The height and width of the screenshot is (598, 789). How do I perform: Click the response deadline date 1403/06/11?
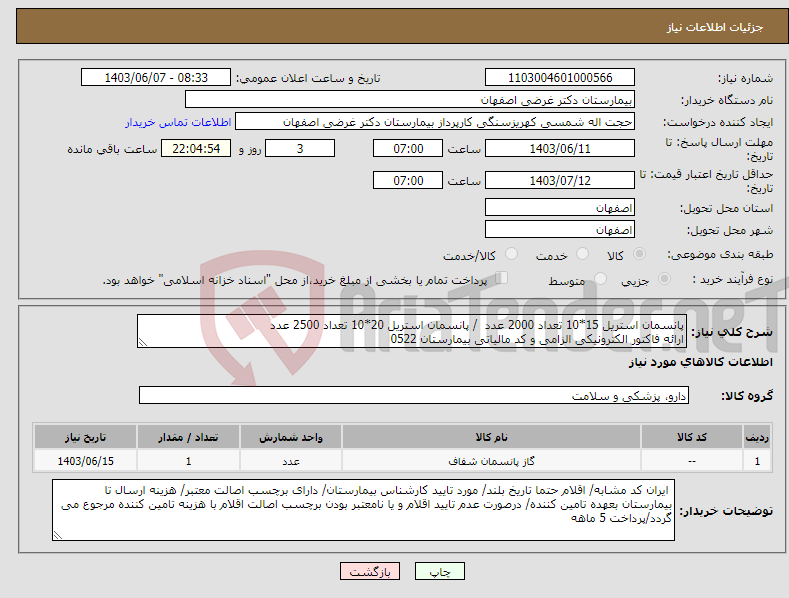560,148
